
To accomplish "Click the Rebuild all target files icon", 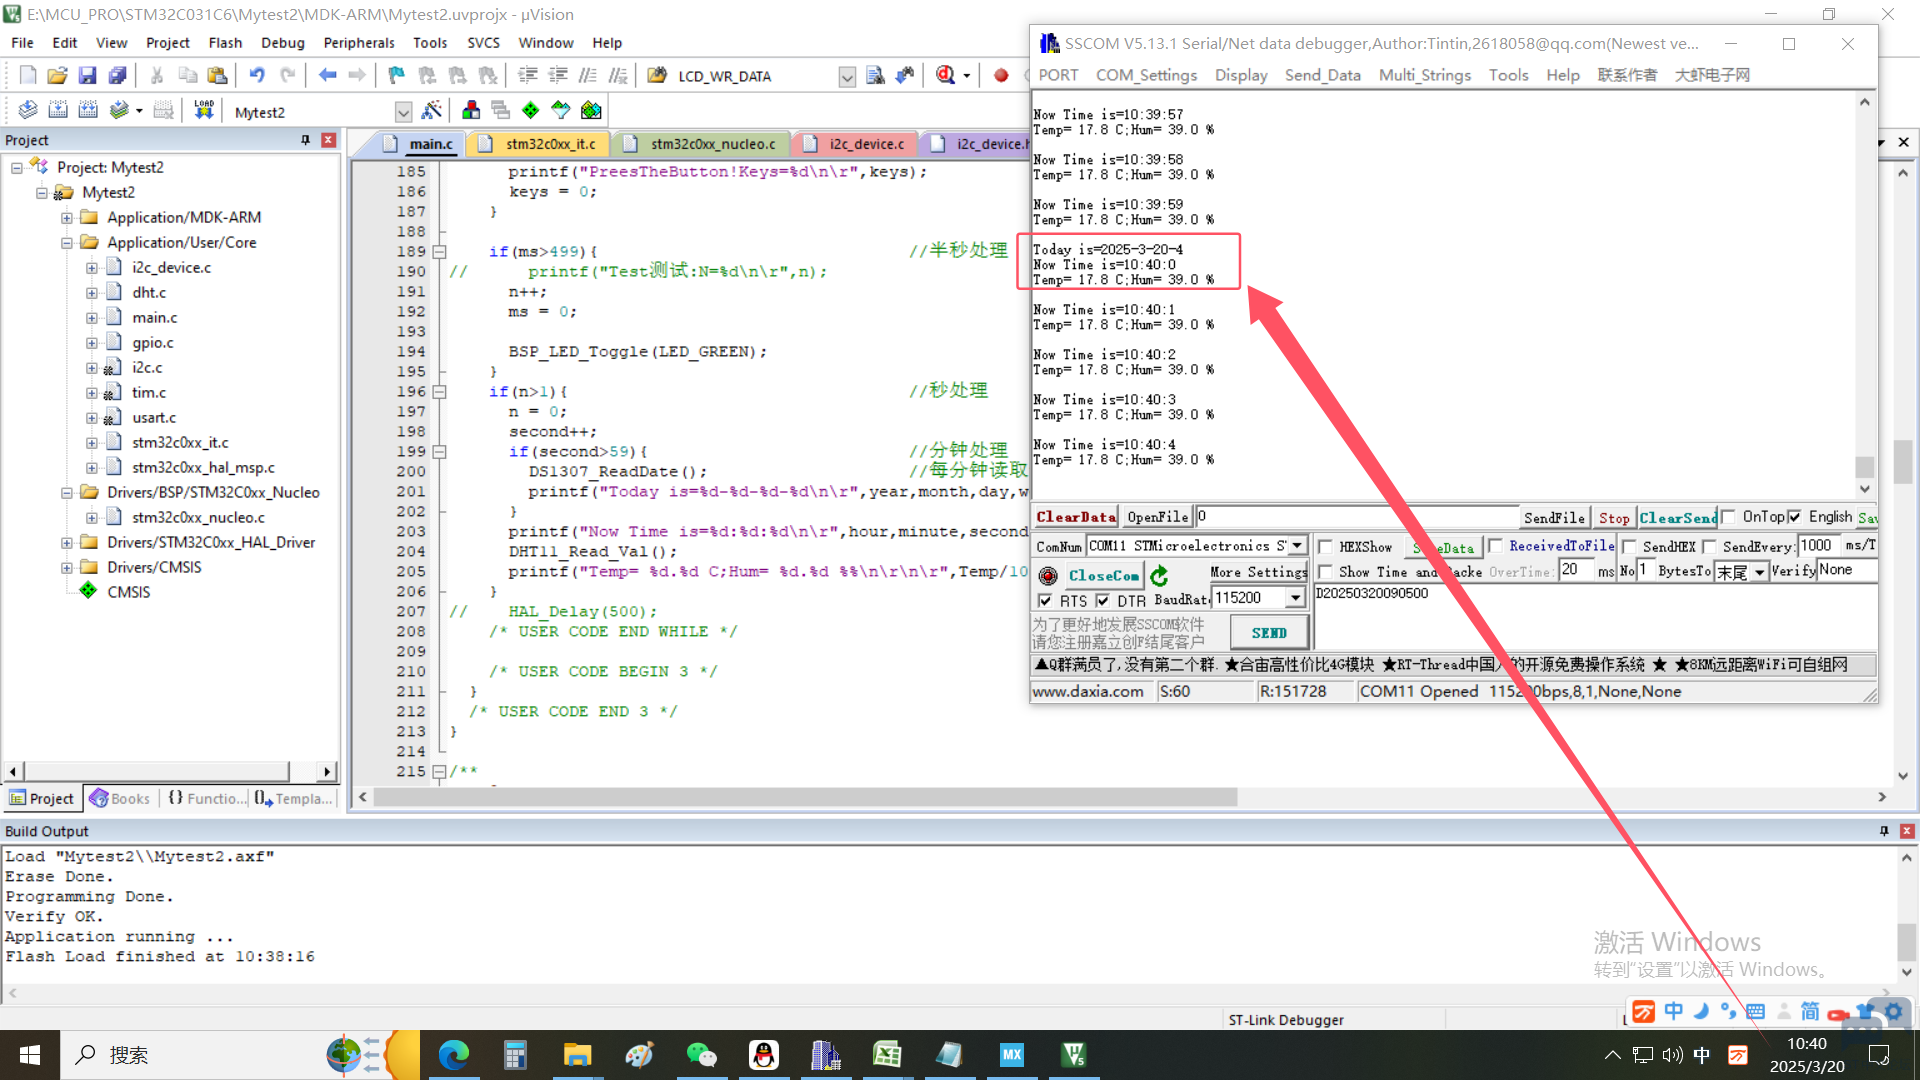I will (88, 110).
